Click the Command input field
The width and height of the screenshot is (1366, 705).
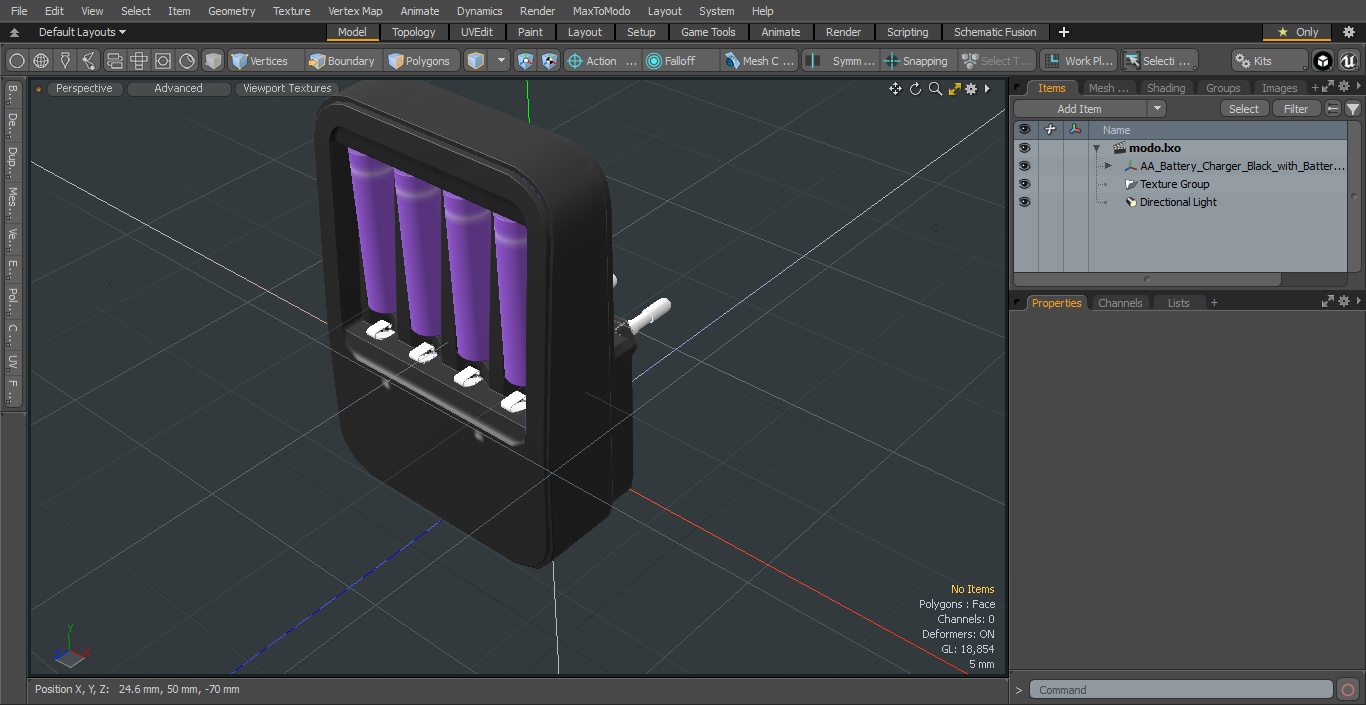coord(1181,690)
